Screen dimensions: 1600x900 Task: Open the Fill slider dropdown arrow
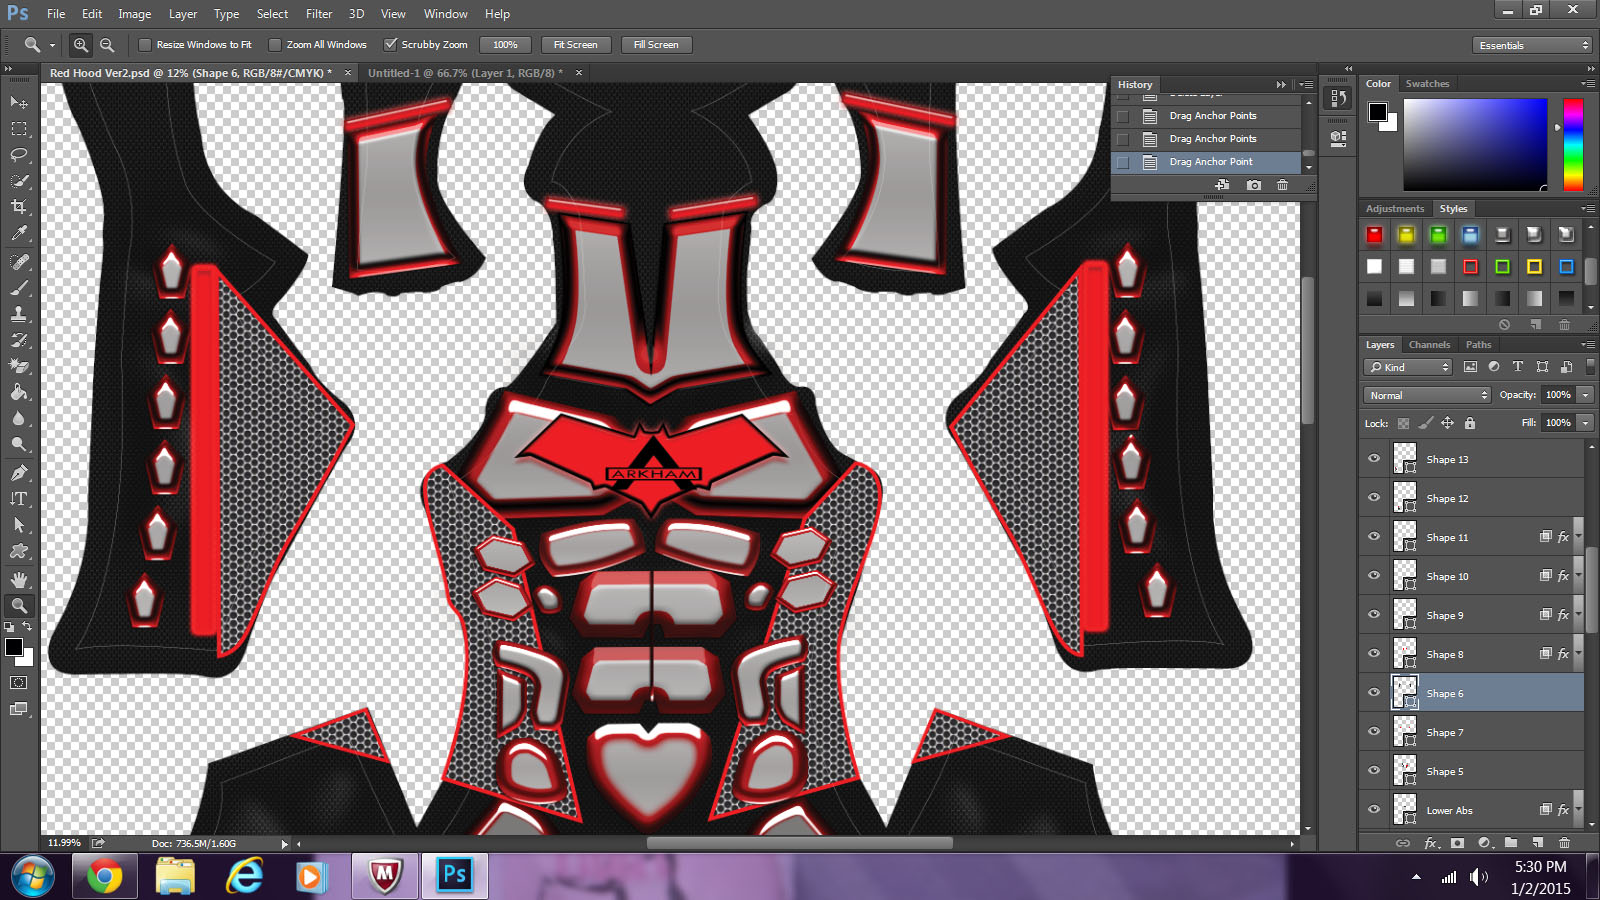1586,423
